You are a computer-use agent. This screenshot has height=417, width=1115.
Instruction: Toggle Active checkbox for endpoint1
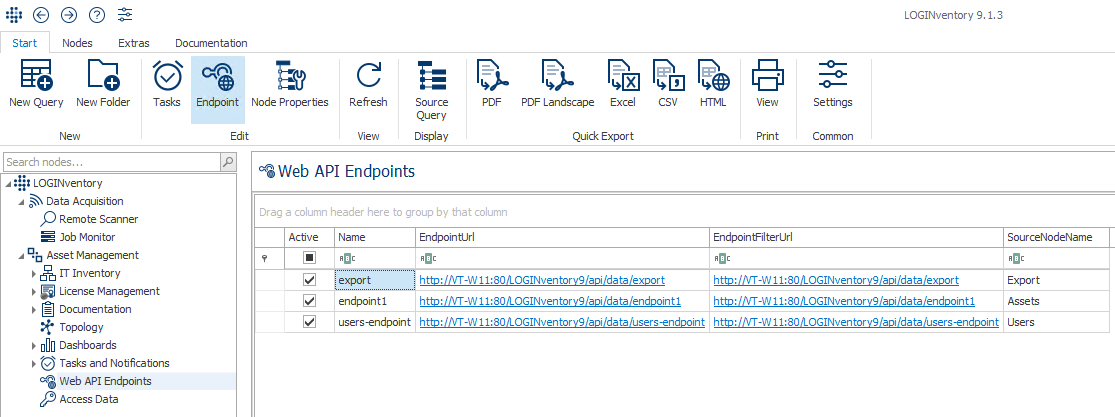(x=308, y=301)
